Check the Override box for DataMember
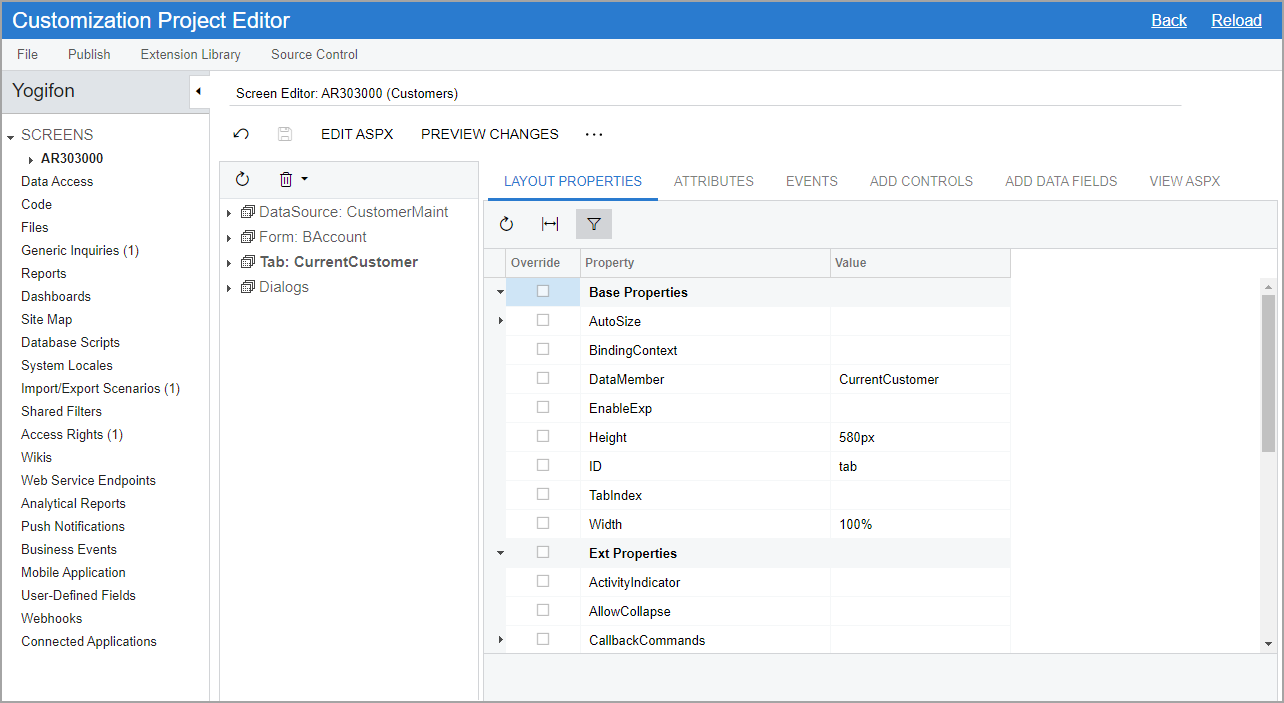The width and height of the screenshot is (1284, 703). point(543,378)
